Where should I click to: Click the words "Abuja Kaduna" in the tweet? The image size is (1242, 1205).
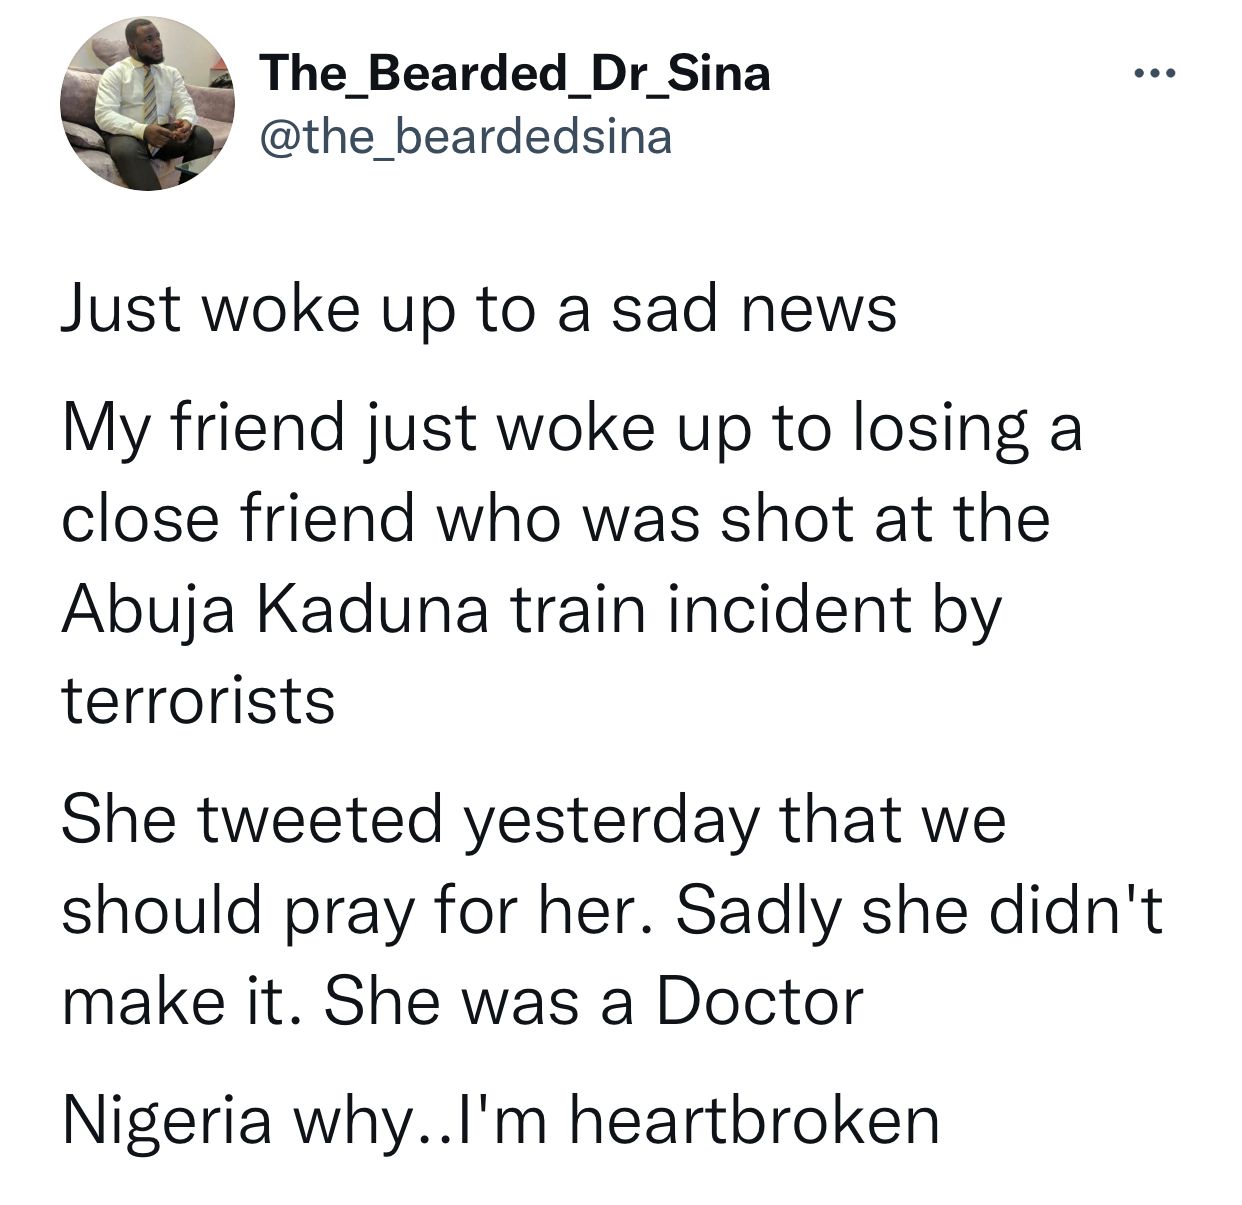click(x=276, y=609)
